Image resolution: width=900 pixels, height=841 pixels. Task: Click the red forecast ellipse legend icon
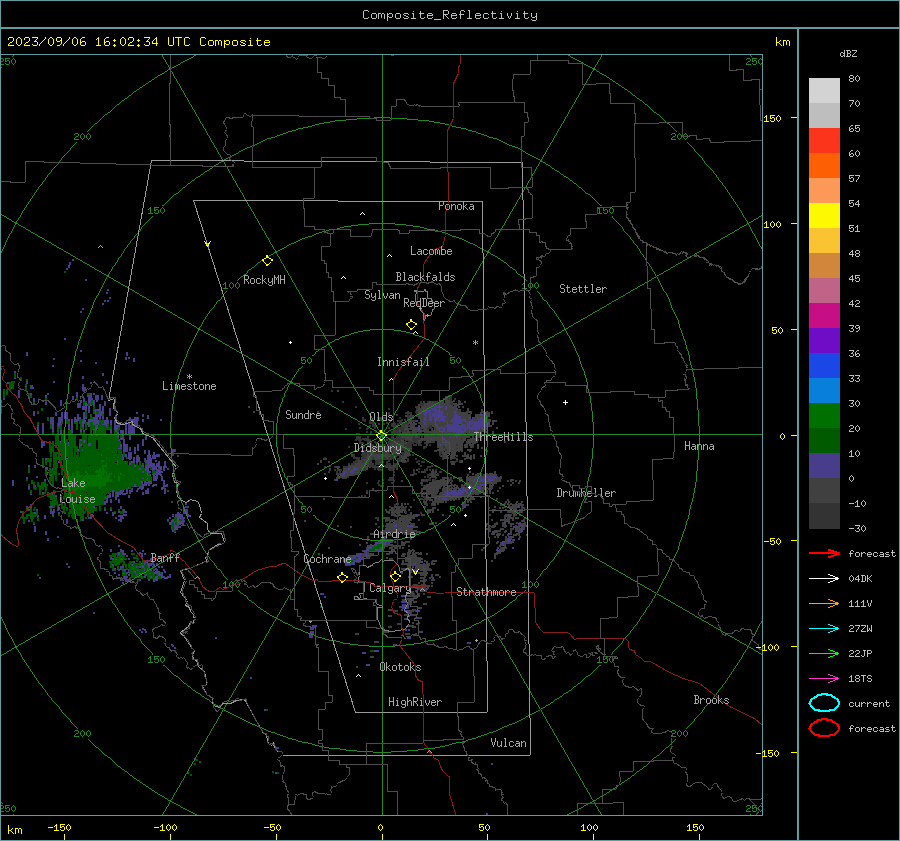point(824,728)
